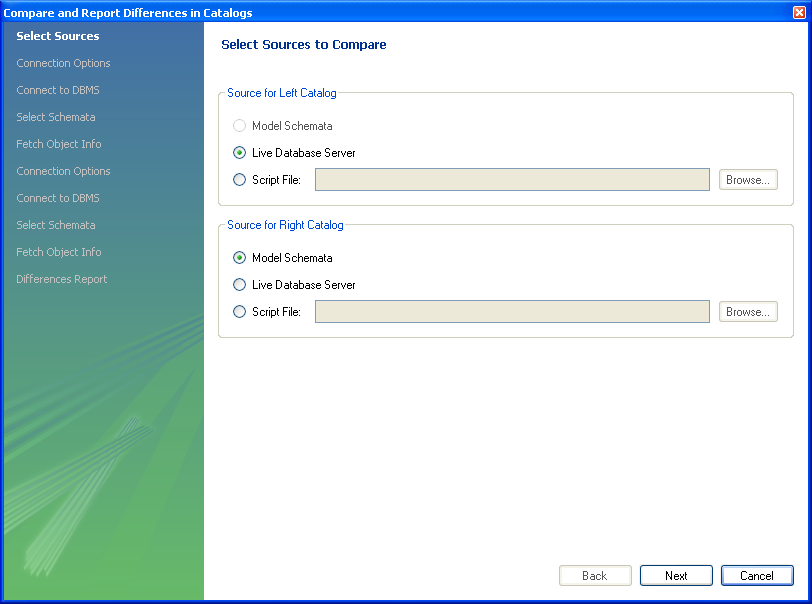
Task: Choose Script File option for Left Catalog
Action: point(239,180)
